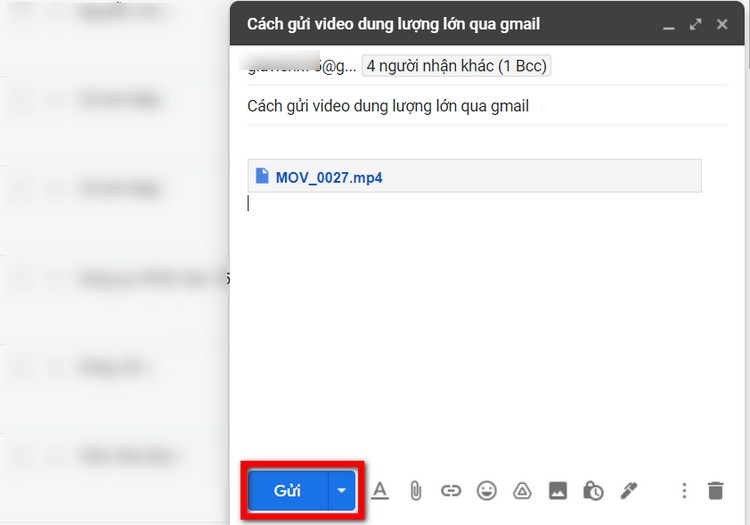750x525 pixels.
Task: Expand the 4 người nhận khác recipients chip
Action: coord(456,66)
